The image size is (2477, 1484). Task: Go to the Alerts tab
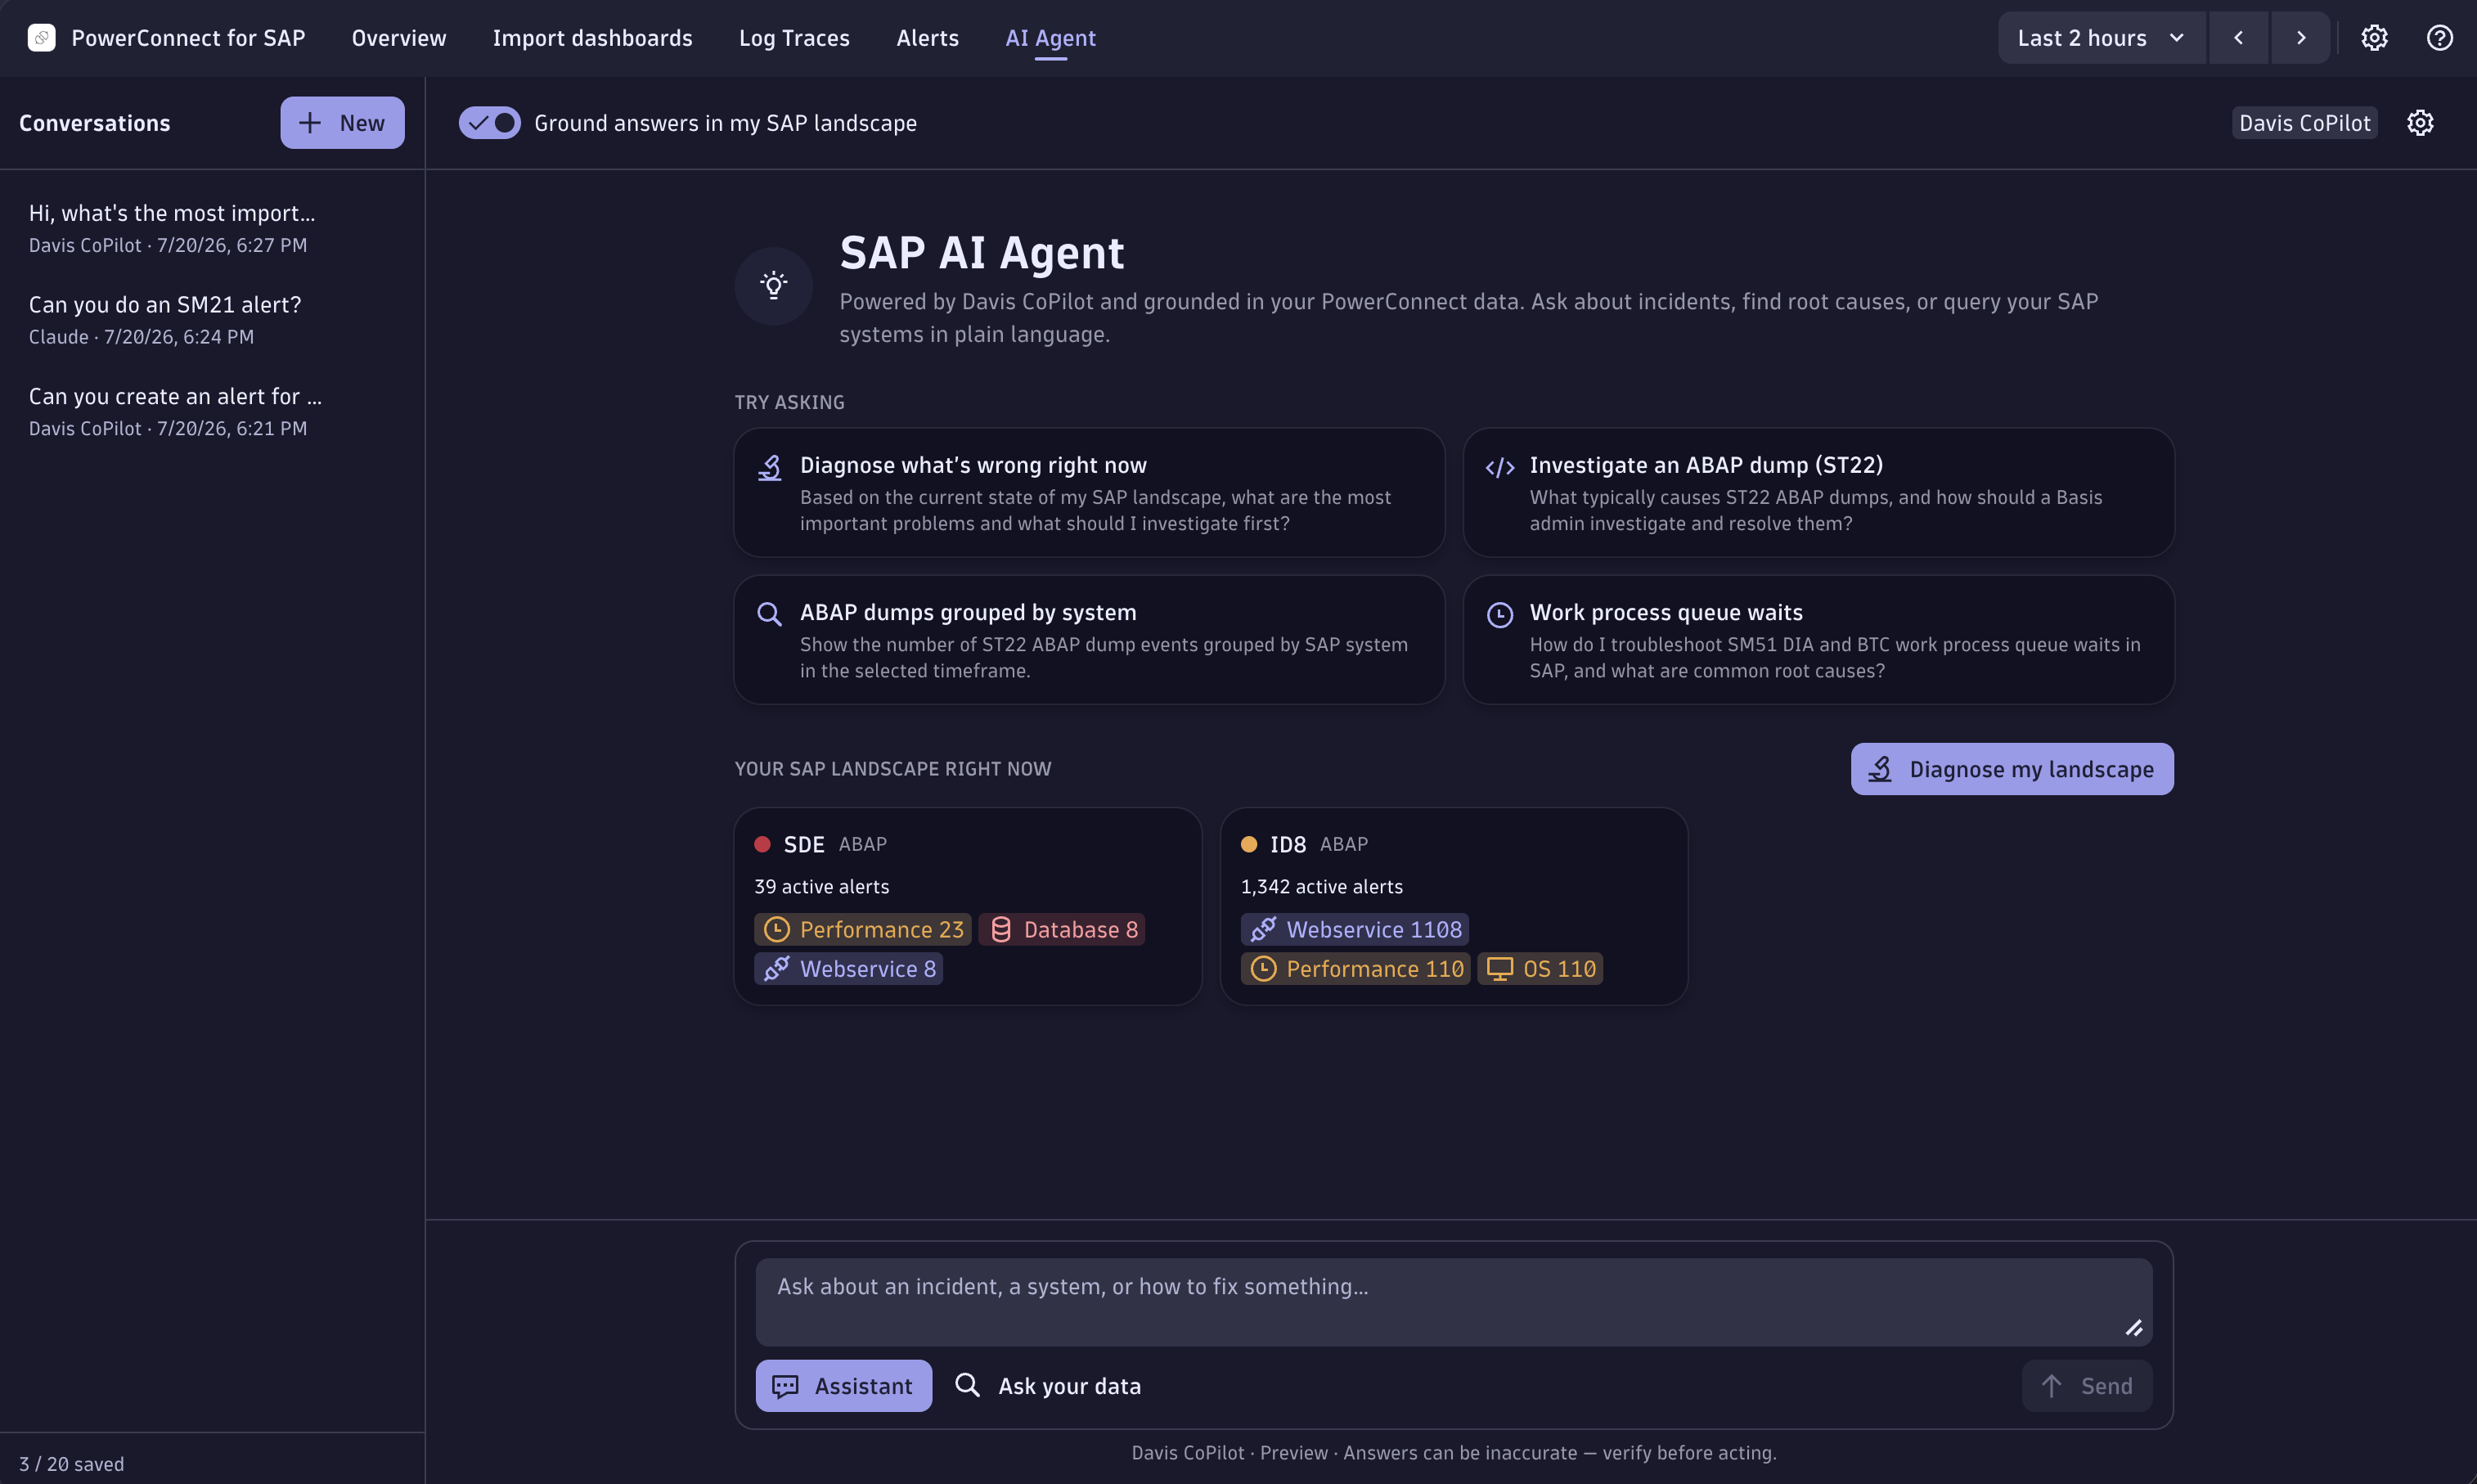coord(927,38)
